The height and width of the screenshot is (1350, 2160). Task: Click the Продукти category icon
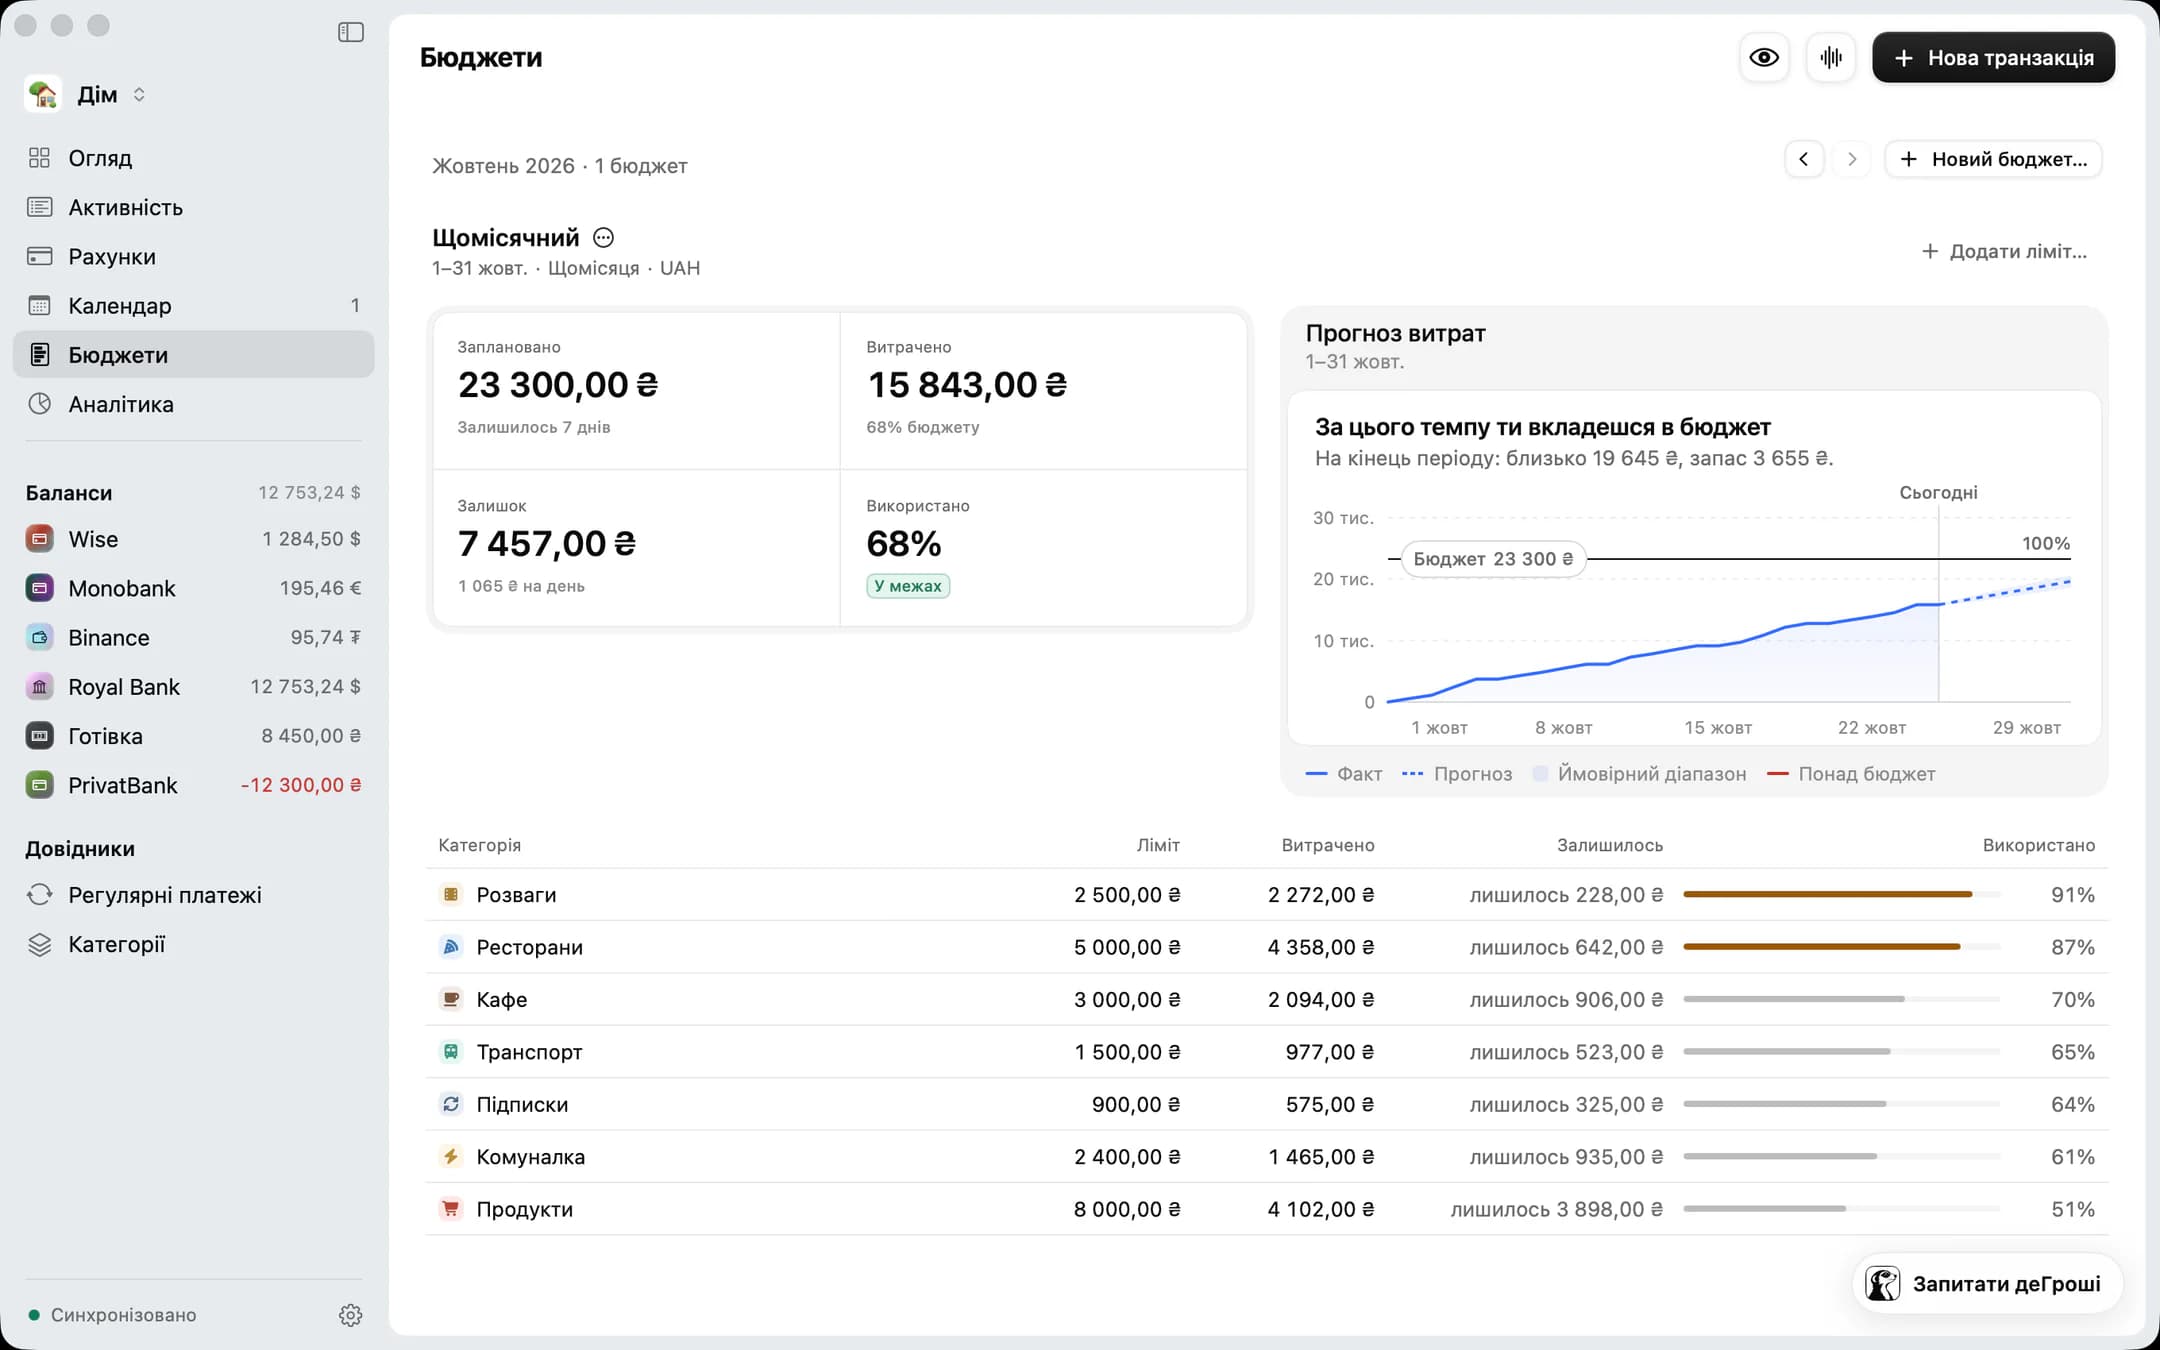451,1208
